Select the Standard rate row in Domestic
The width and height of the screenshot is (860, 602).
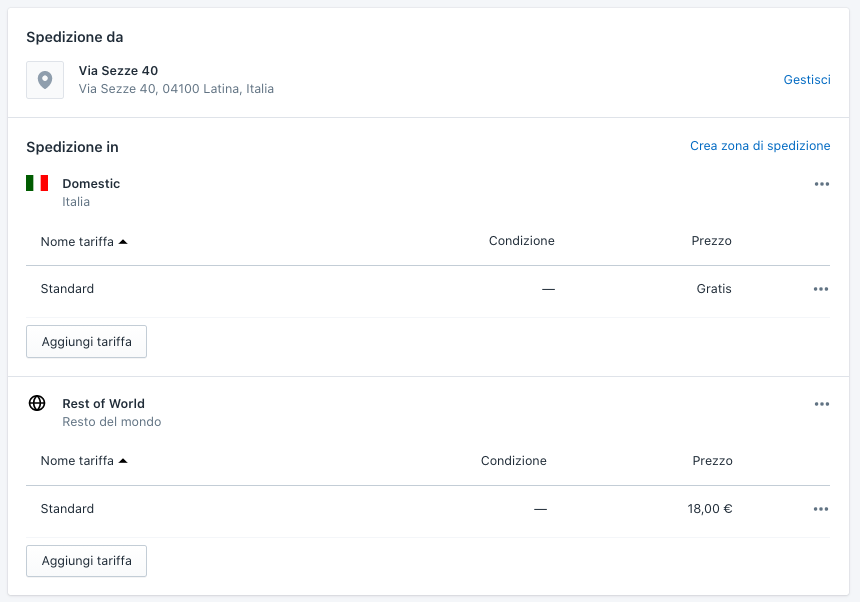click(67, 289)
